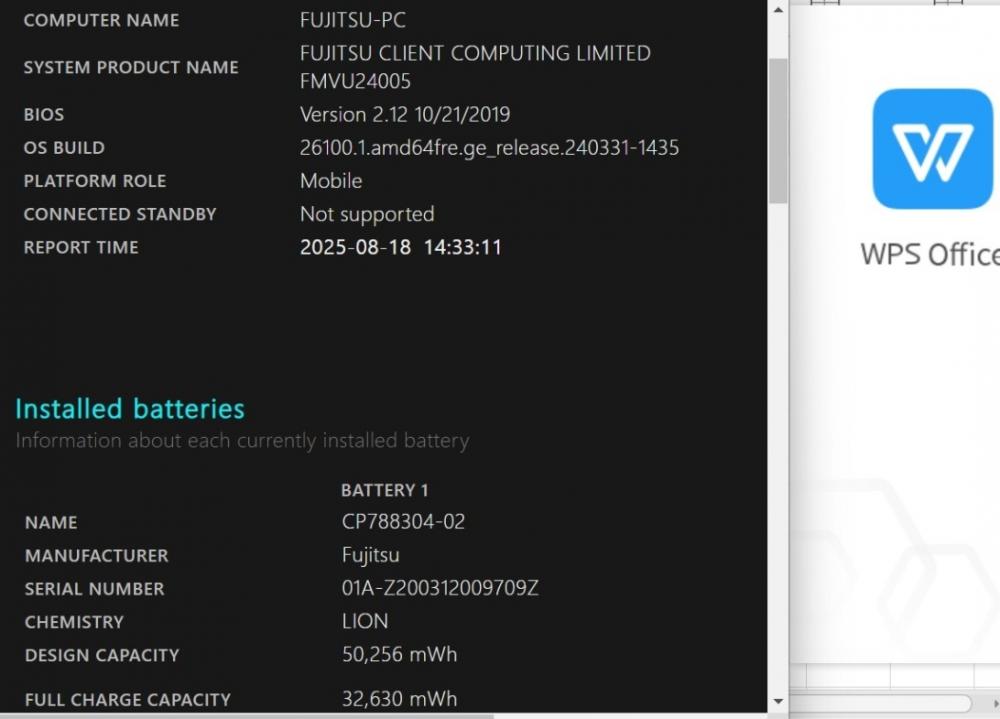This screenshot has width=1000, height=719.
Task: Click the SERIAL NUMBER label
Action: (94, 589)
